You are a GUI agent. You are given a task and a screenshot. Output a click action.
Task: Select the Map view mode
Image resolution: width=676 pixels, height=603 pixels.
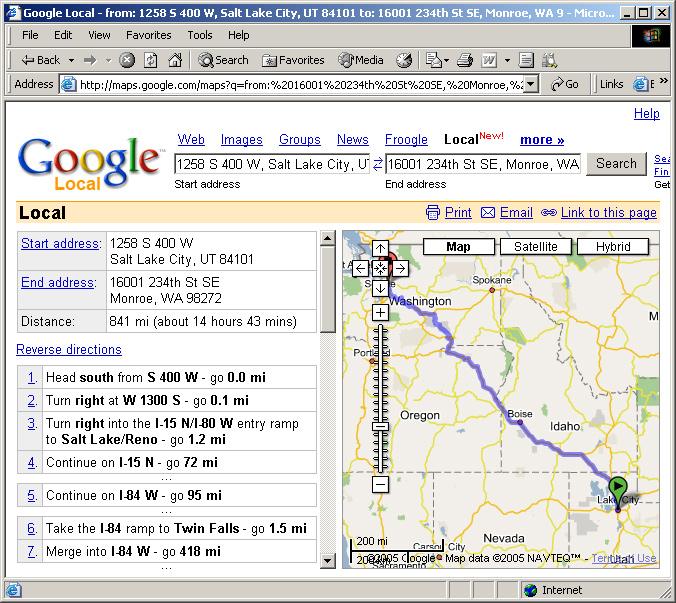(x=458, y=246)
